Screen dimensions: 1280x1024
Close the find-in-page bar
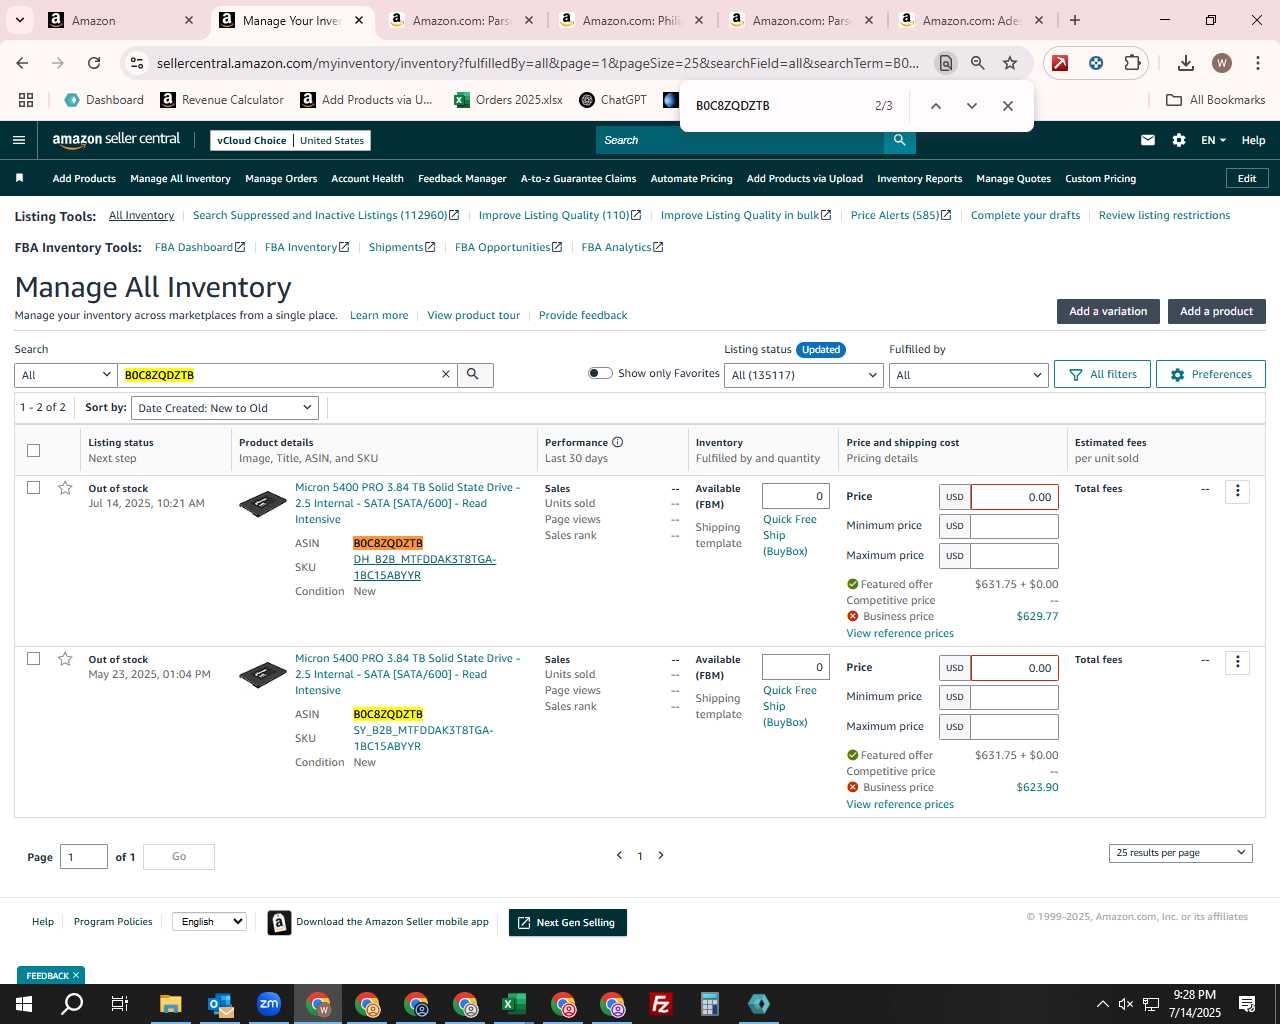tap(1007, 106)
